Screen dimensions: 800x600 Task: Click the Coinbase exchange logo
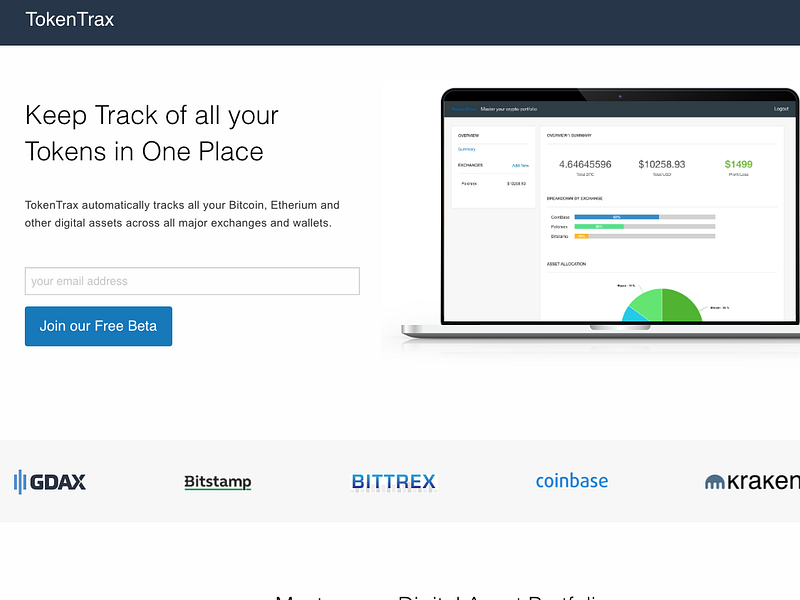click(571, 481)
